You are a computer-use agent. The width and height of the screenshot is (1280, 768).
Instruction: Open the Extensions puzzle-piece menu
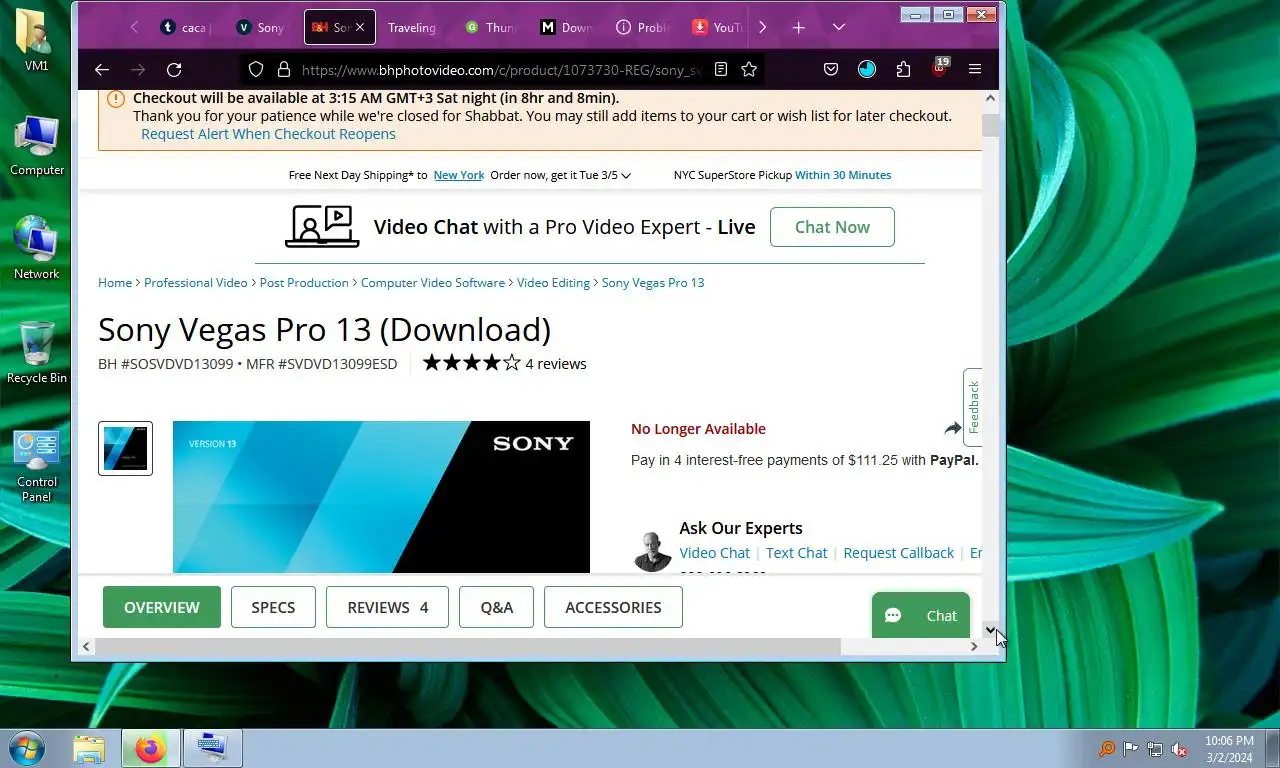coord(903,69)
